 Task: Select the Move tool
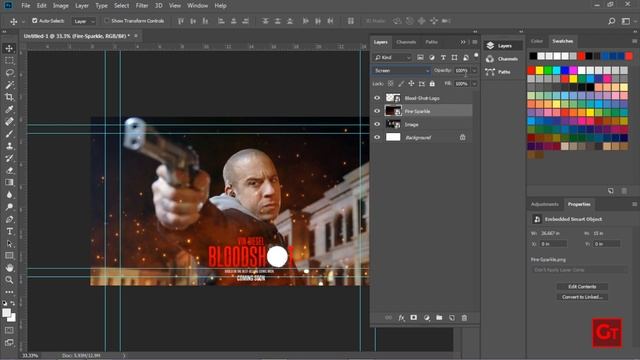tap(9, 48)
